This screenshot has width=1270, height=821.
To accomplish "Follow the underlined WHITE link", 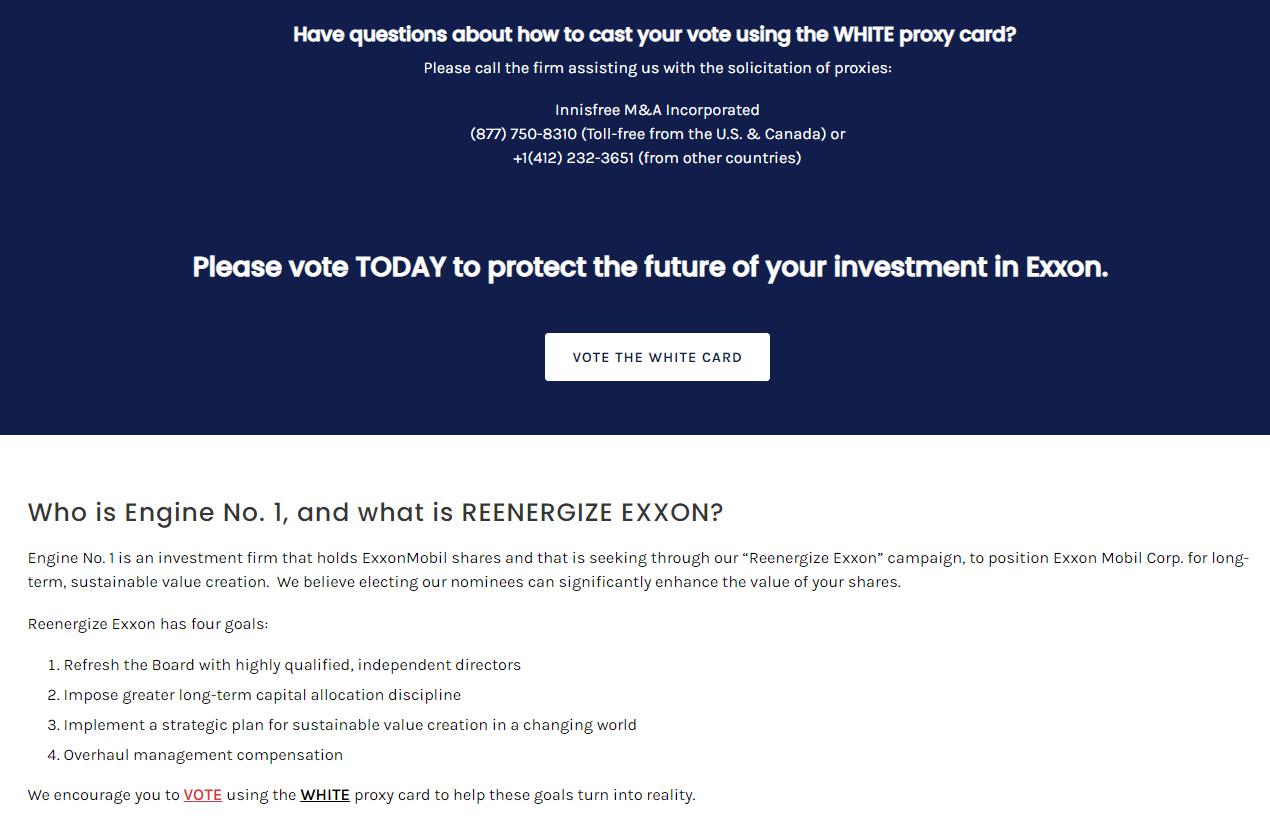I will pyautogui.click(x=325, y=795).
